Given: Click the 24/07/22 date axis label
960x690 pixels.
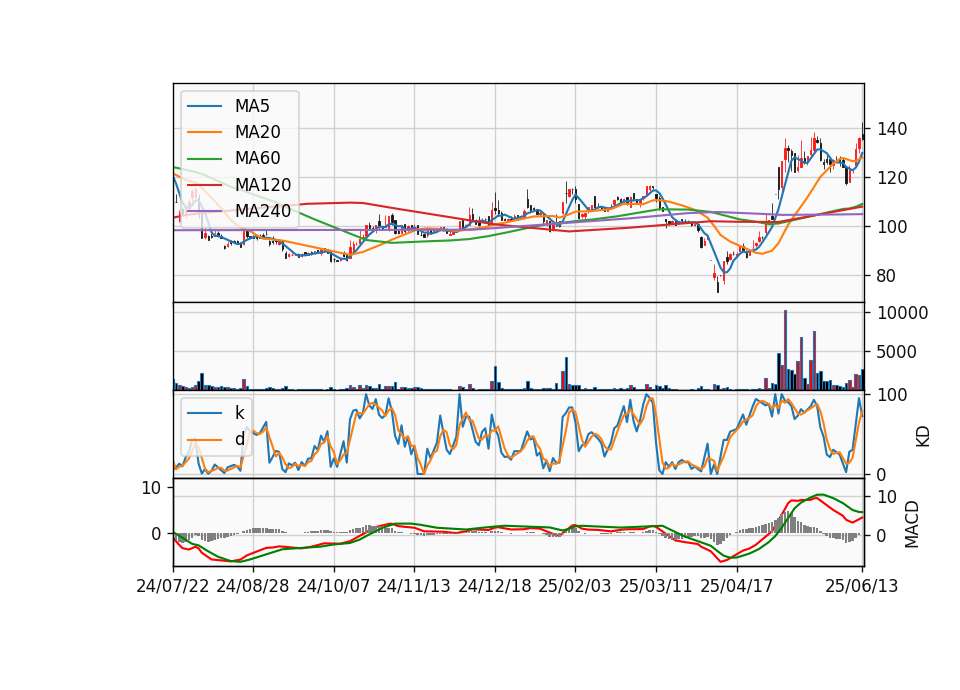Looking at the screenshot, I should 173,586.
